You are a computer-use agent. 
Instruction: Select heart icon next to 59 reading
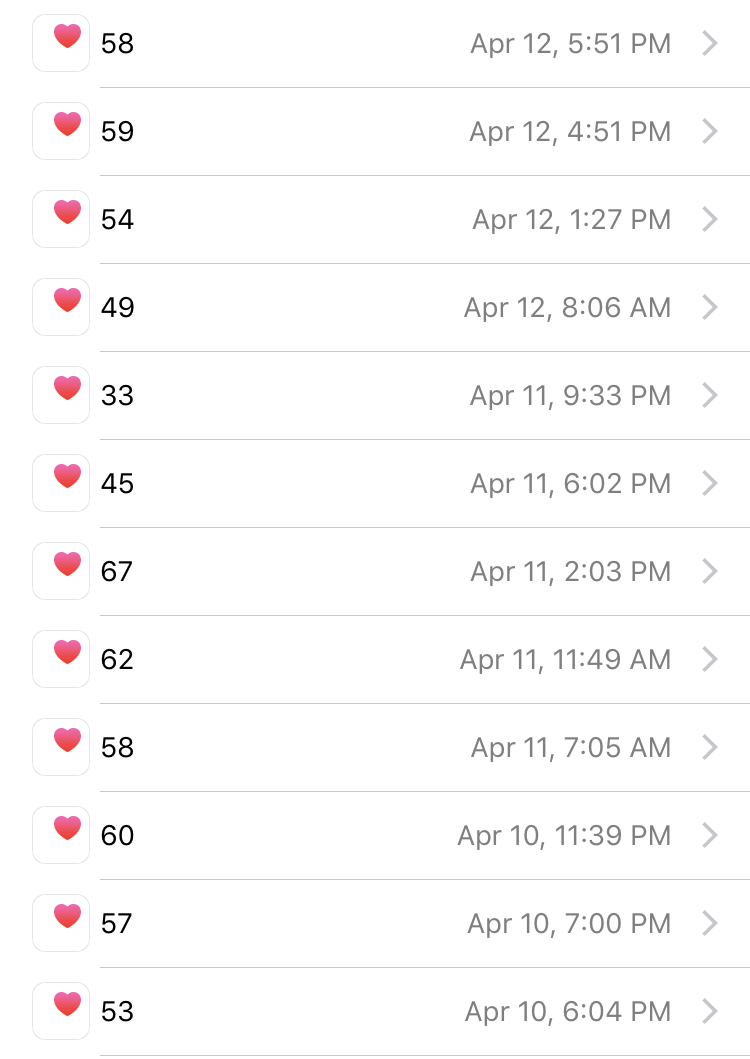61,131
